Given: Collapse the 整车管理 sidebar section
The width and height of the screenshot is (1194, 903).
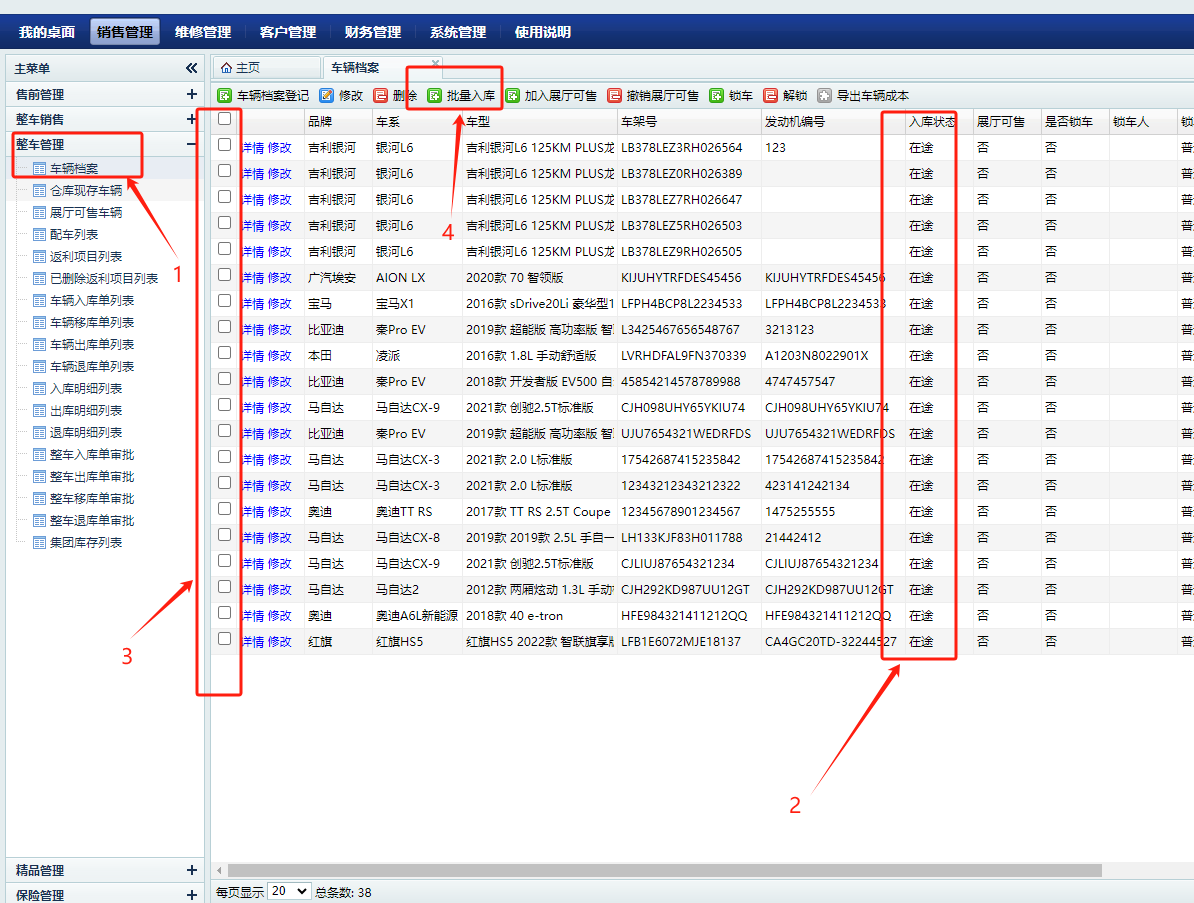Looking at the screenshot, I should pyautogui.click(x=191, y=145).
